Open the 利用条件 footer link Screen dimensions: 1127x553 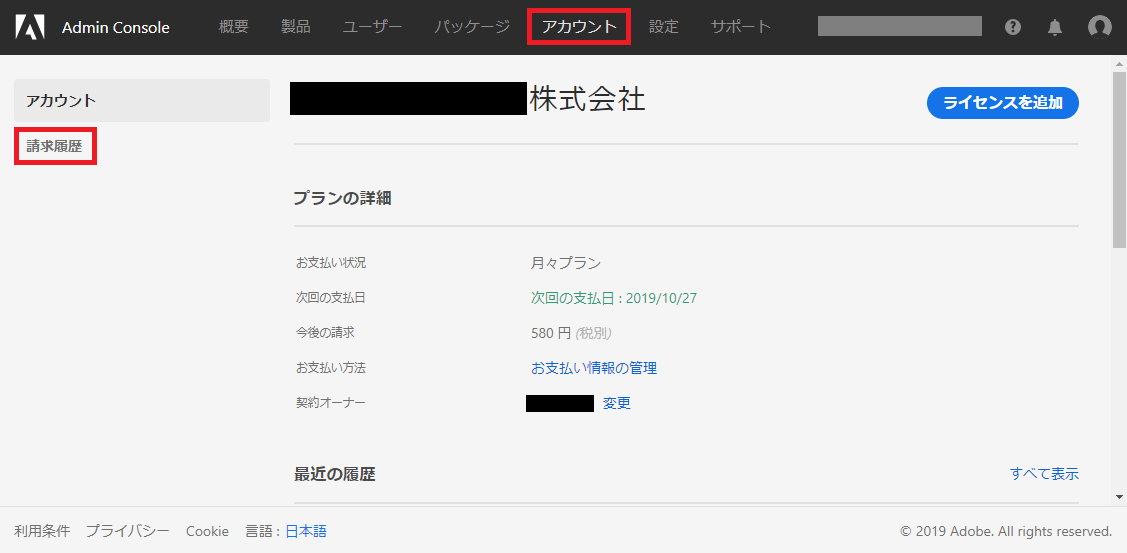click(42, 531)
